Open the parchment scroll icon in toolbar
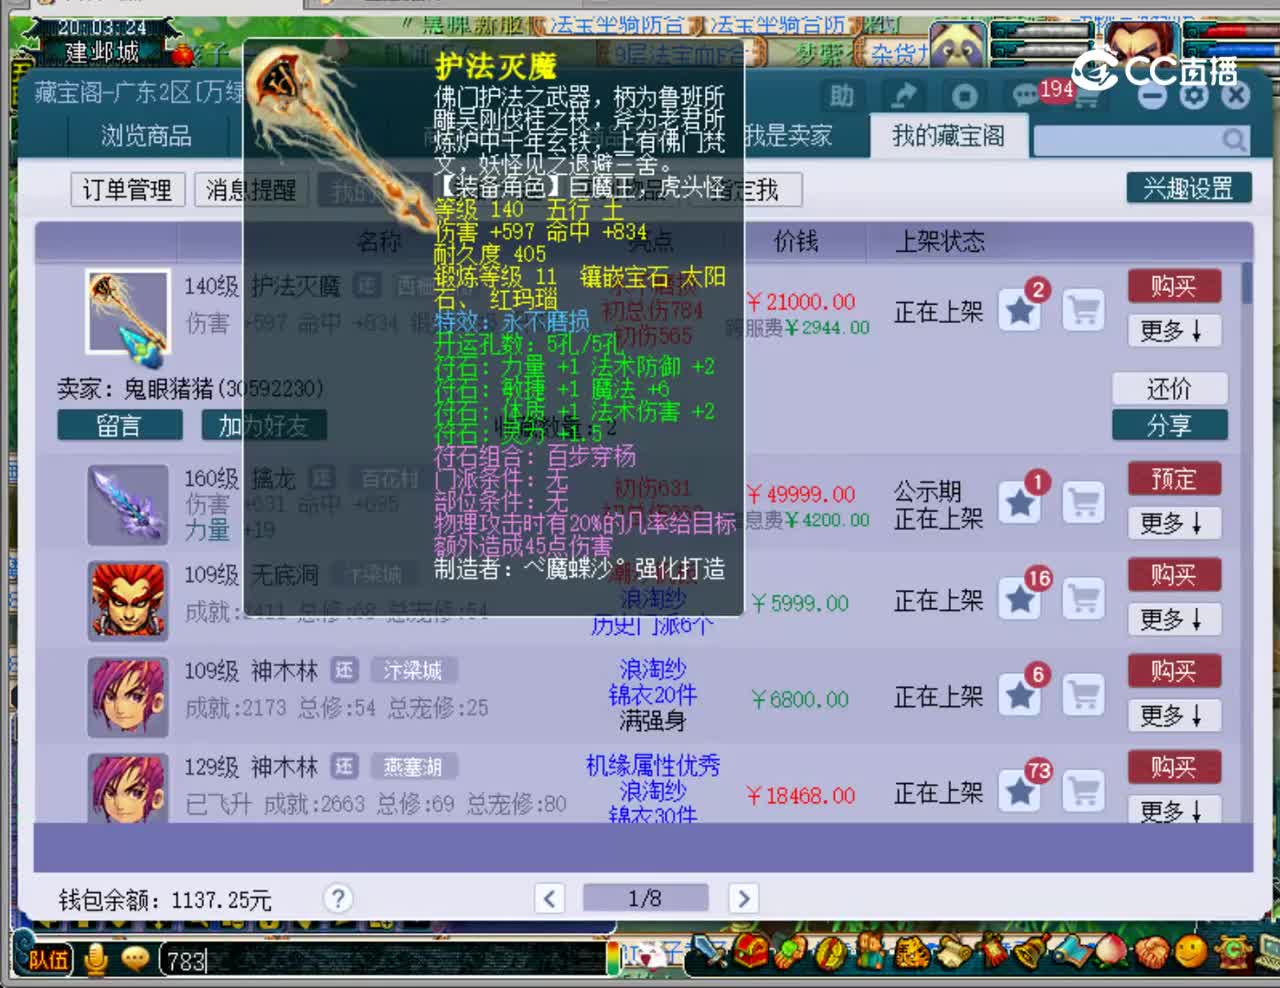Screen dimensions: 1280x988 coord(952,950)
